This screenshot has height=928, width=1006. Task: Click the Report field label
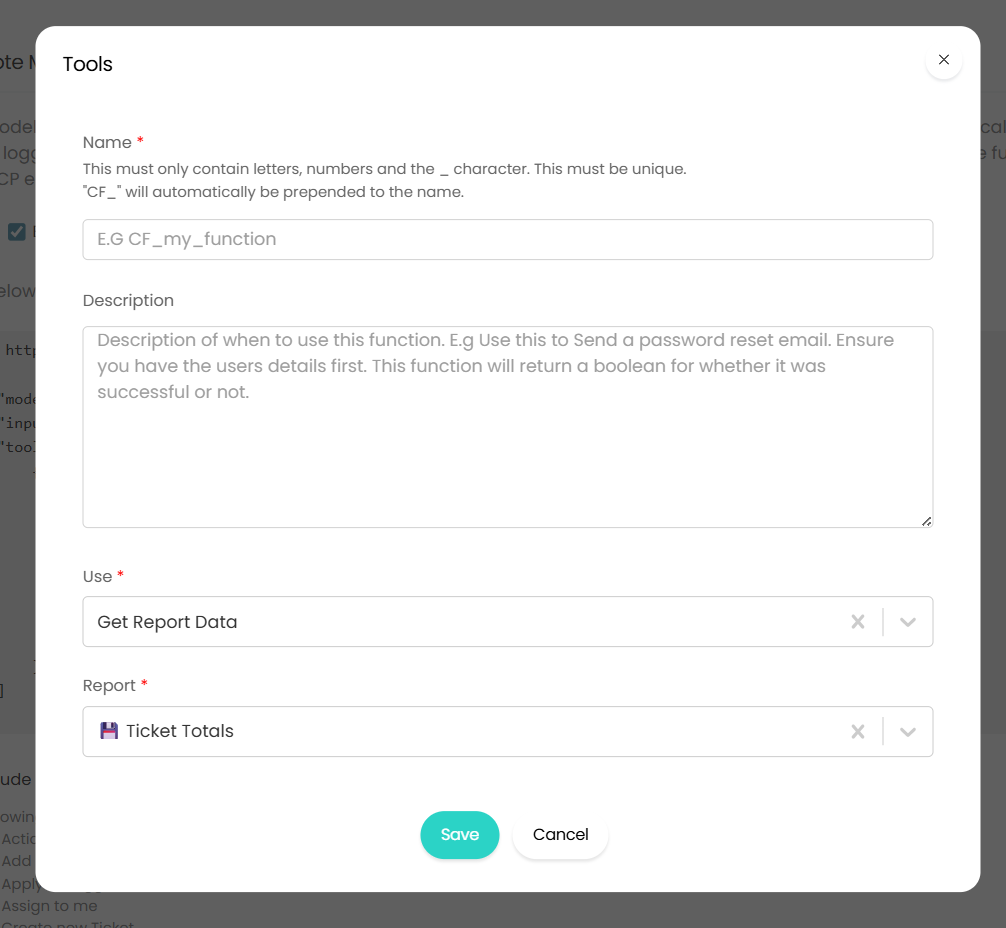[x=109, y=685]
